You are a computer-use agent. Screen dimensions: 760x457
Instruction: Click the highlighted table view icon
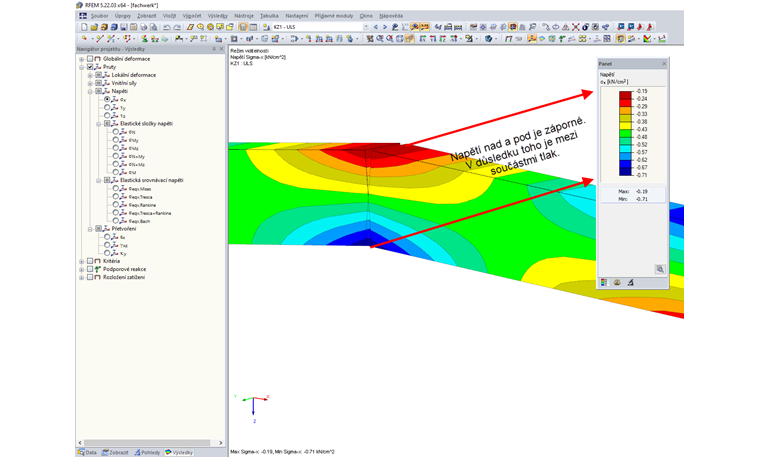[243, 27]
